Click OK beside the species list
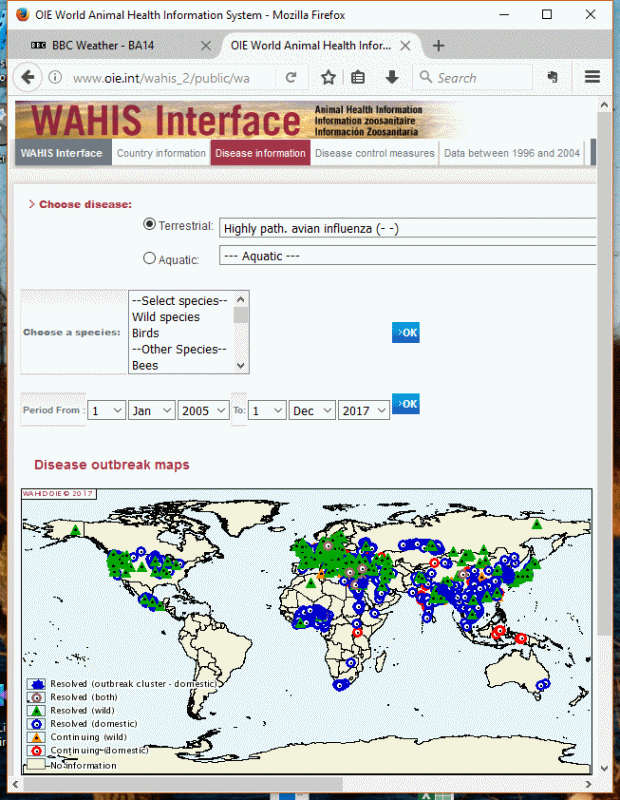This screenshot has height=800, width=620. pyautogui.click(x=406, y=332)
